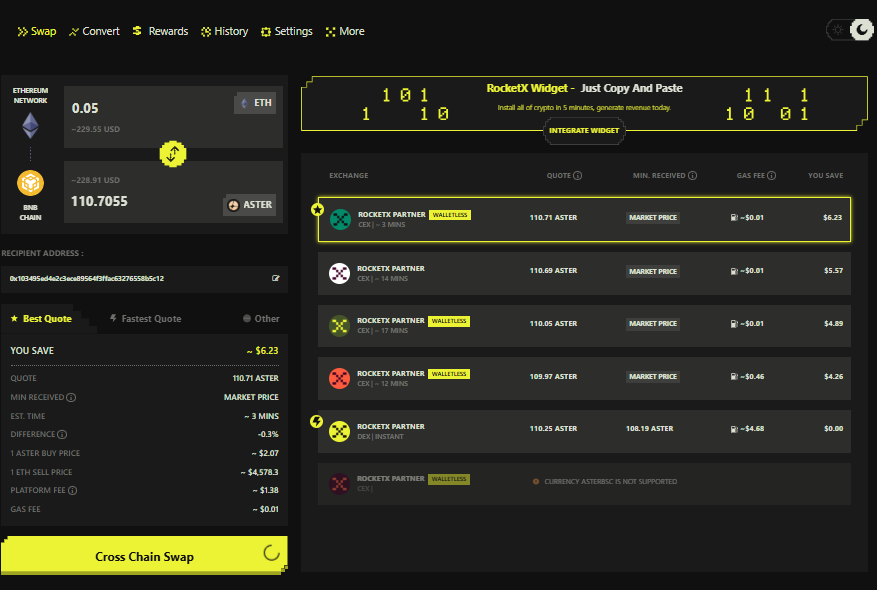Screen dimensions: 877x590
Task: Click the Difference info icon
Action: 62,434
